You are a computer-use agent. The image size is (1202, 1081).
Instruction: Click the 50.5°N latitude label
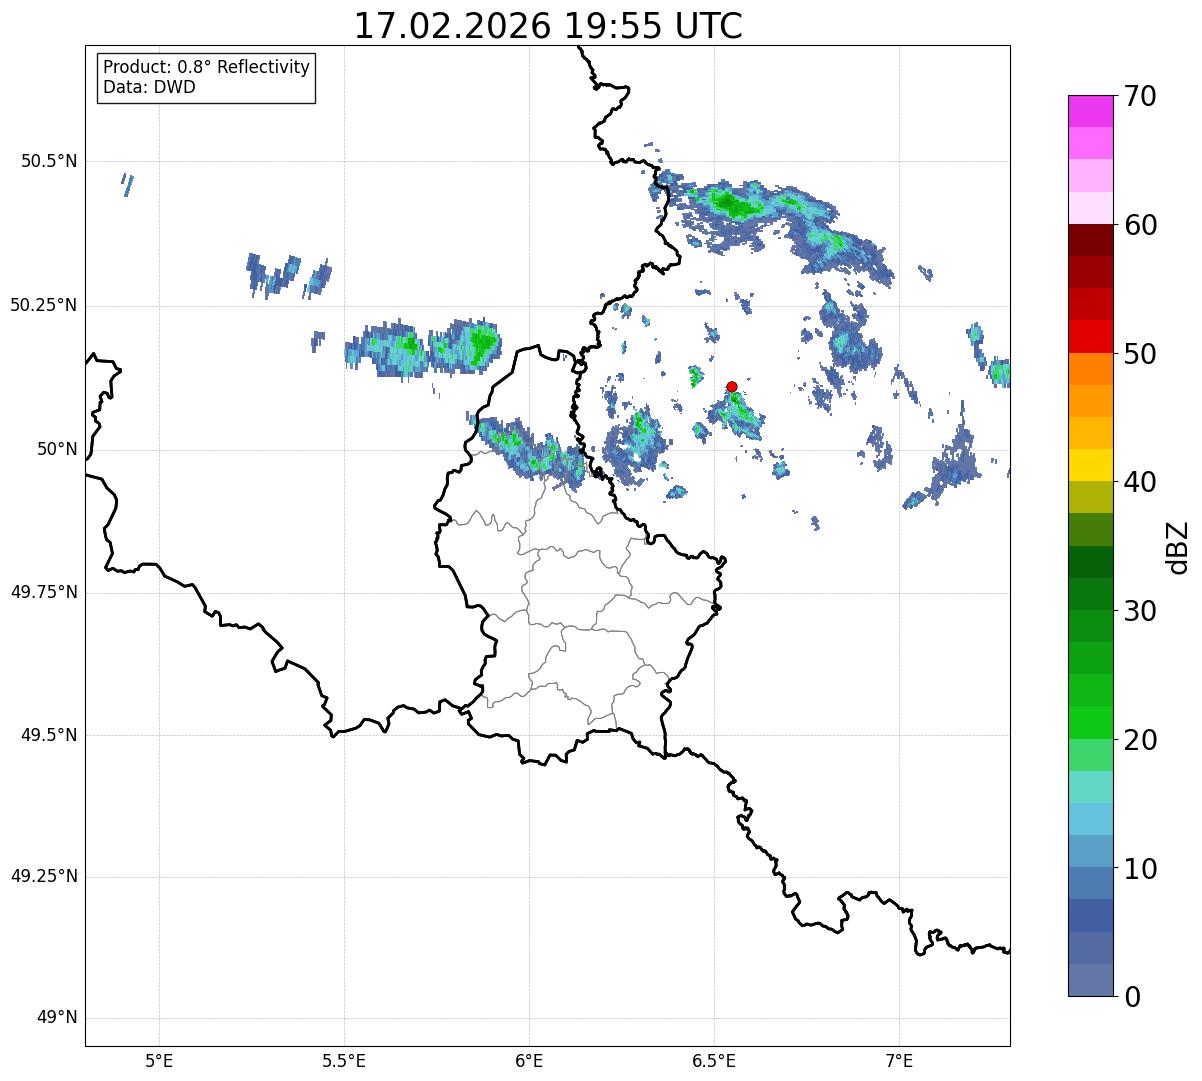click(x=49, y=161)
